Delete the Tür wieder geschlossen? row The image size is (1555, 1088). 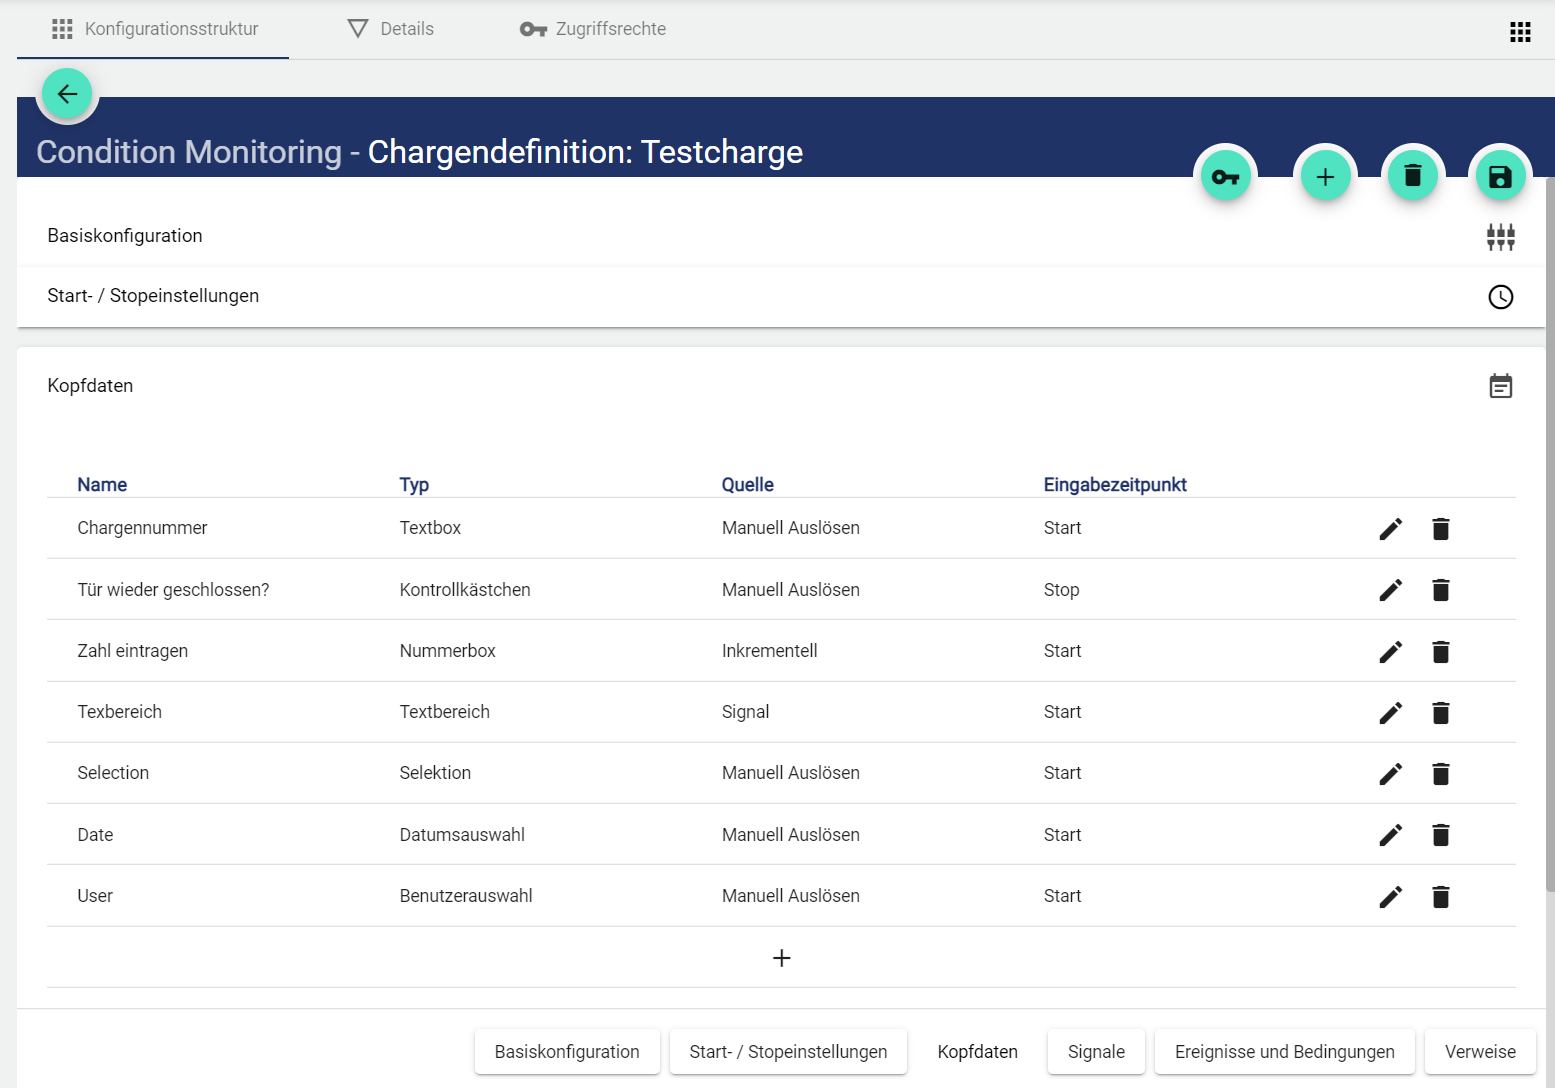[1440, 590]
